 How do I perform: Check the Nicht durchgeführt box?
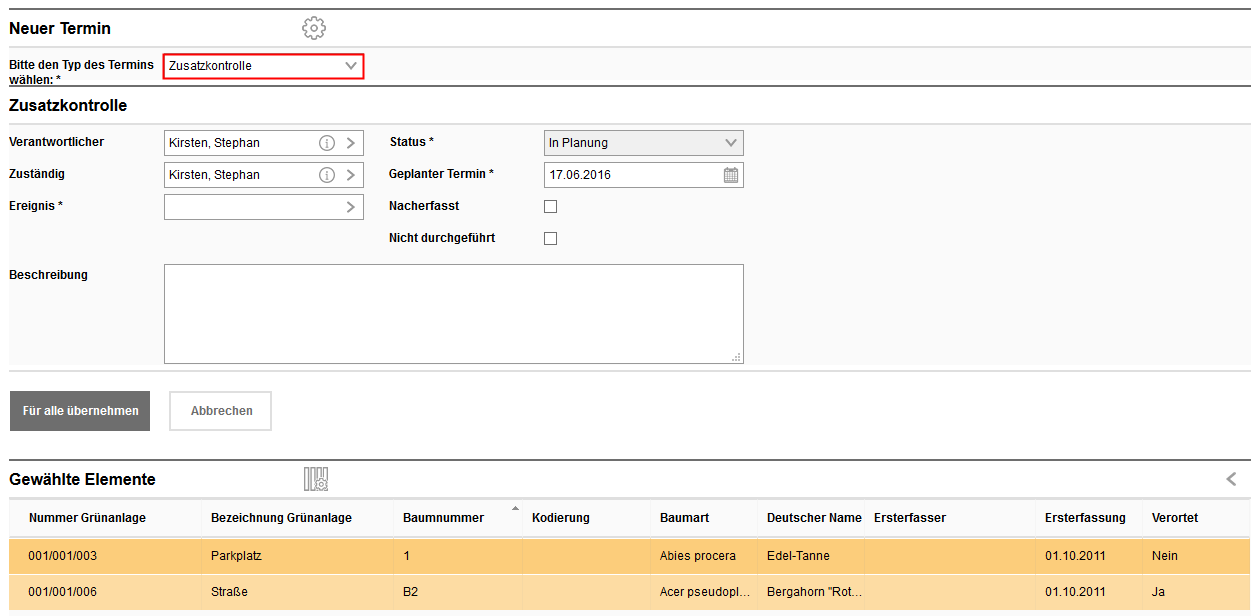[x=550, y=239]
